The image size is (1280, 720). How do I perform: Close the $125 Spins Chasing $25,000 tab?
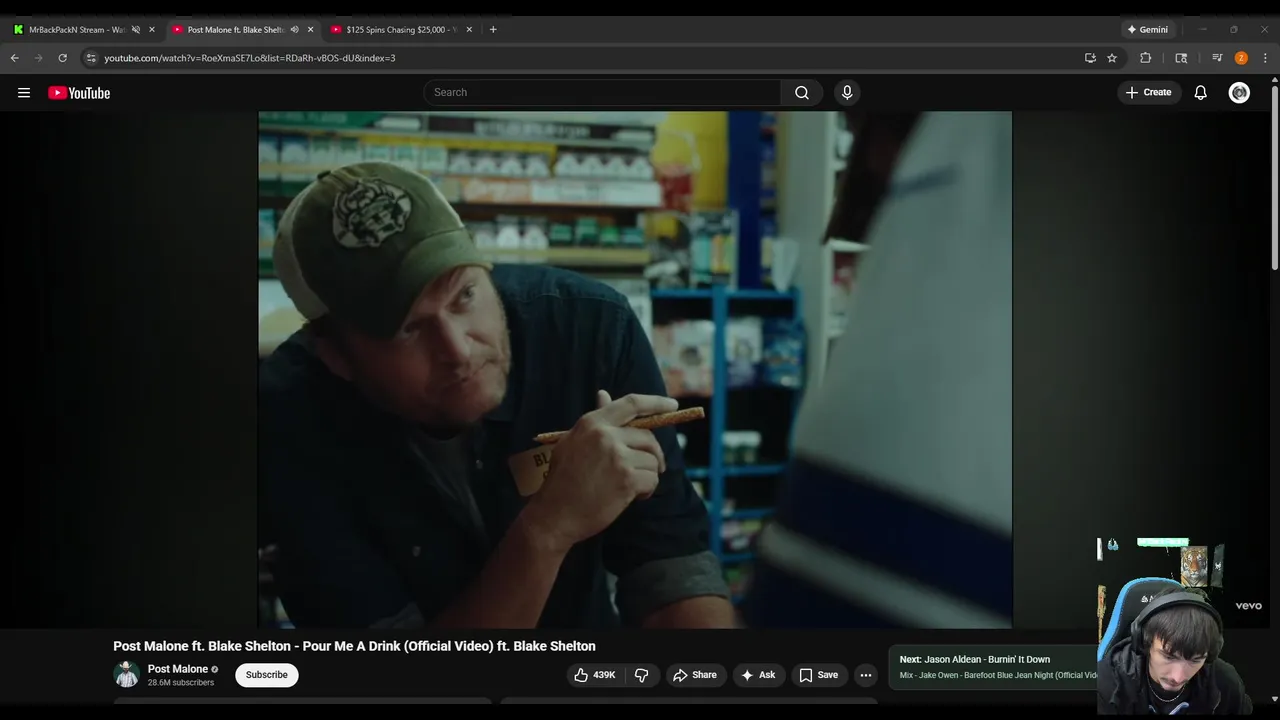(469, 30)
